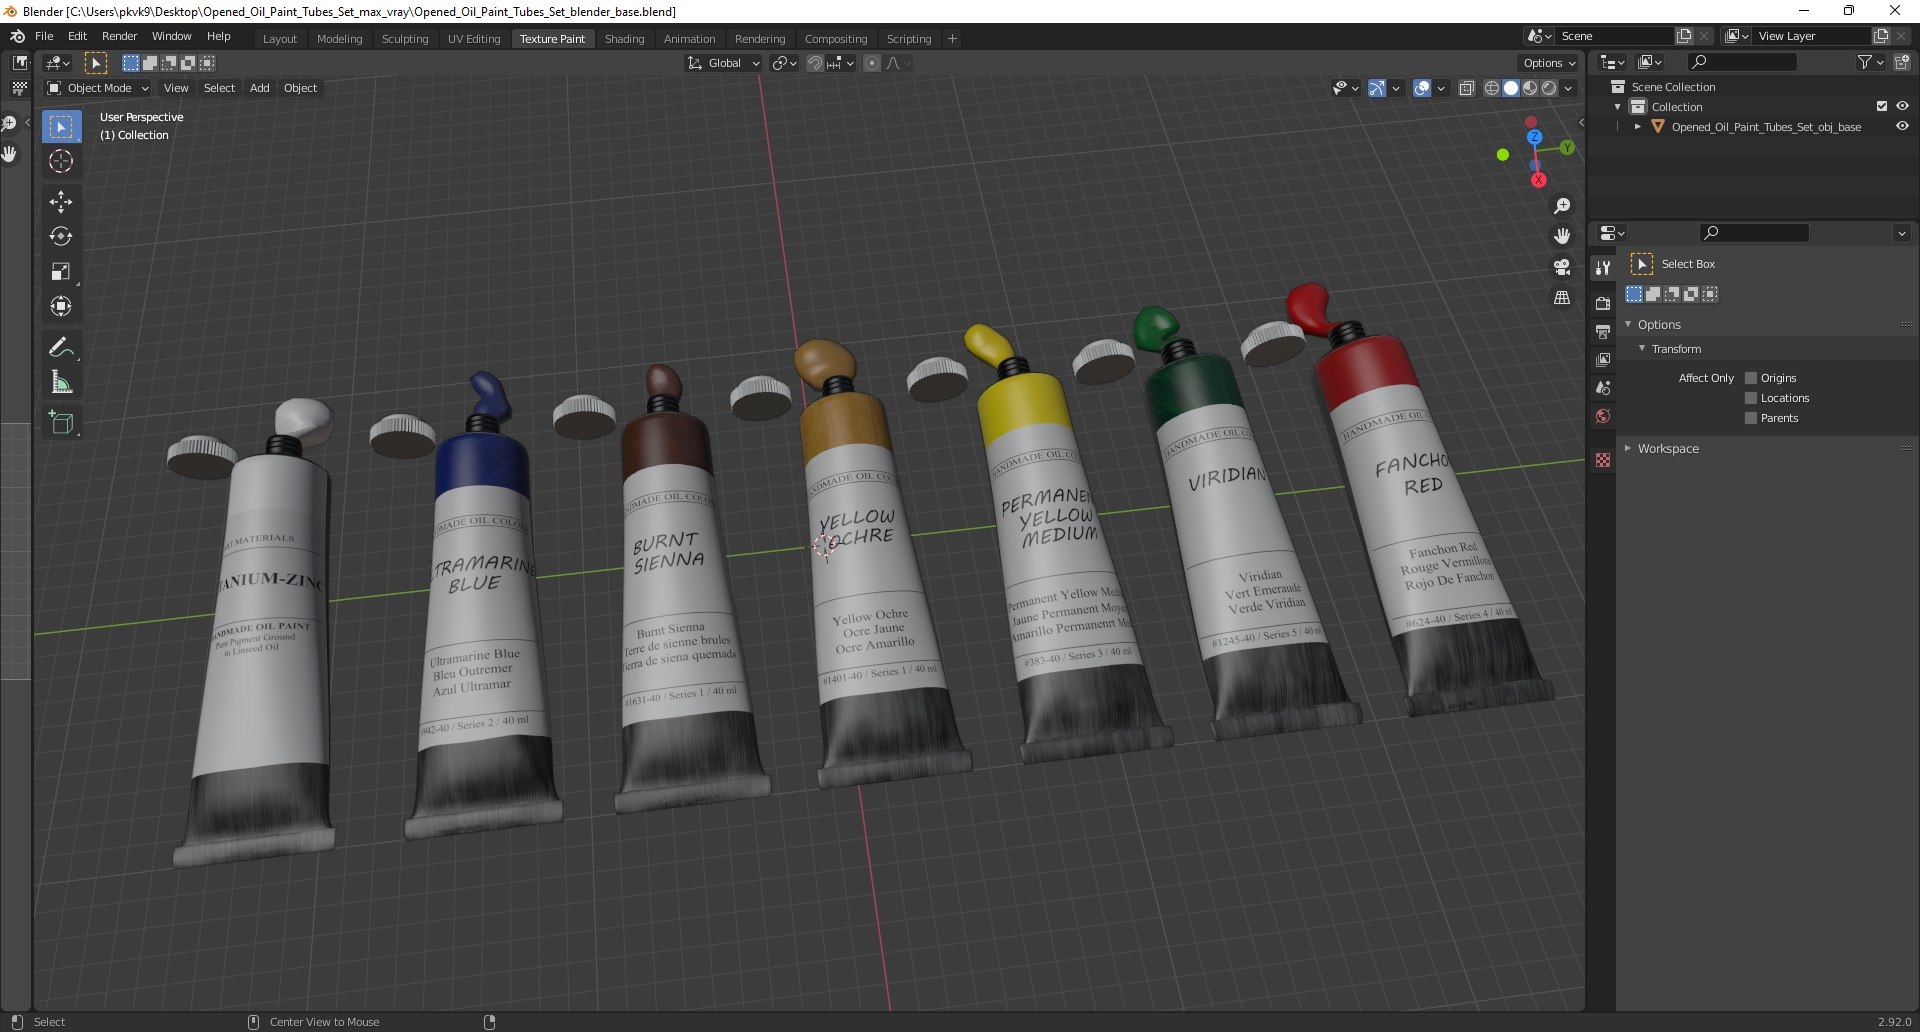Click the Select Box tool in the left toolbar

[61, 126]
